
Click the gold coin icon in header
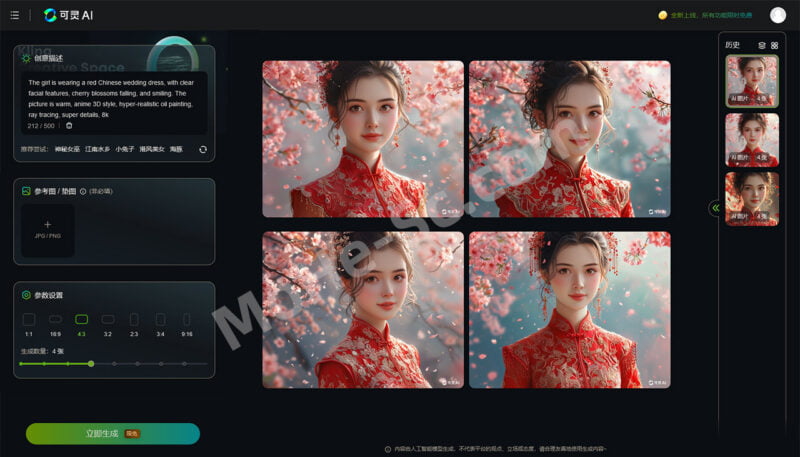pos(662,15)
